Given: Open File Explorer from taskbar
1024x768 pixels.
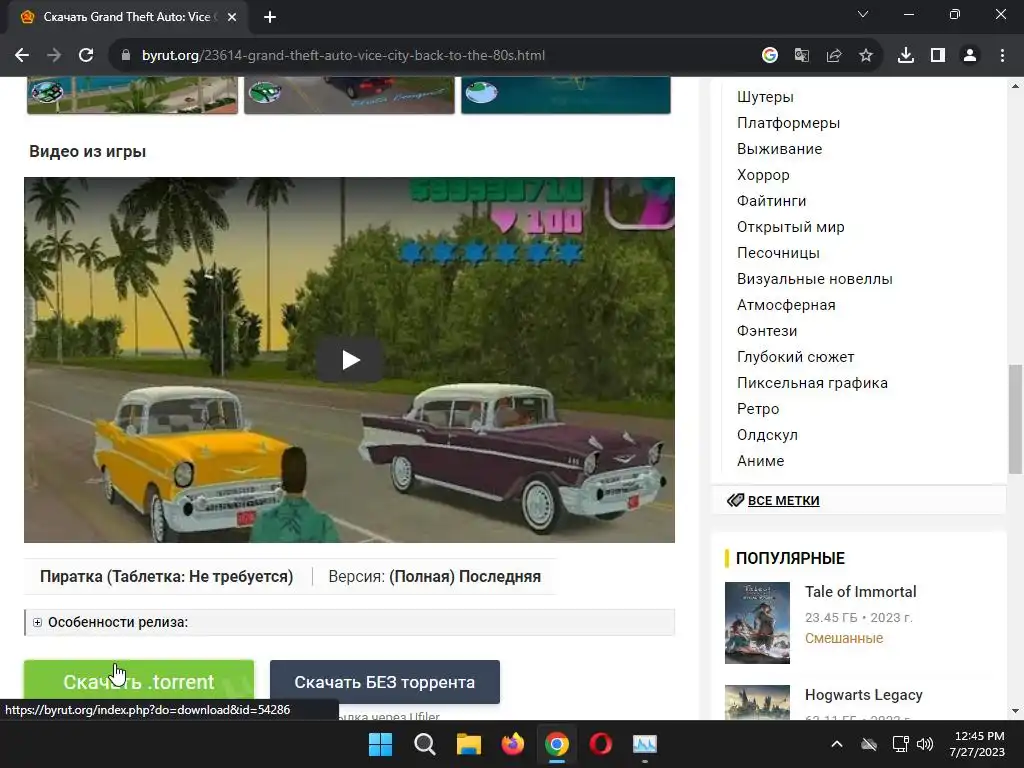Looking at the screenshot, I should 469,744.
